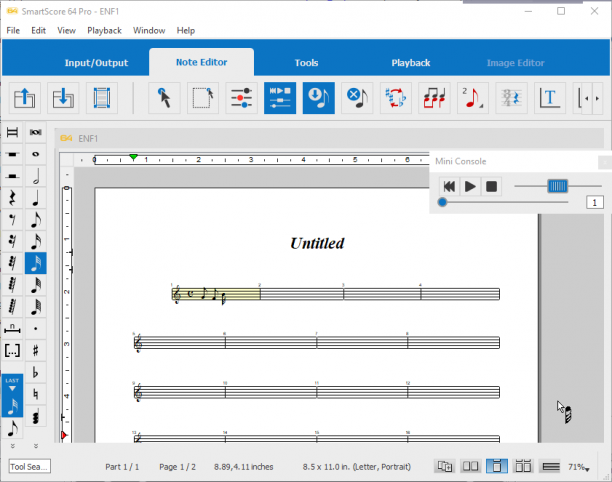This screenshot has height=482, width=612.
Task: Show next toolbar icons with right arrow
Action: tap(598, 98)
